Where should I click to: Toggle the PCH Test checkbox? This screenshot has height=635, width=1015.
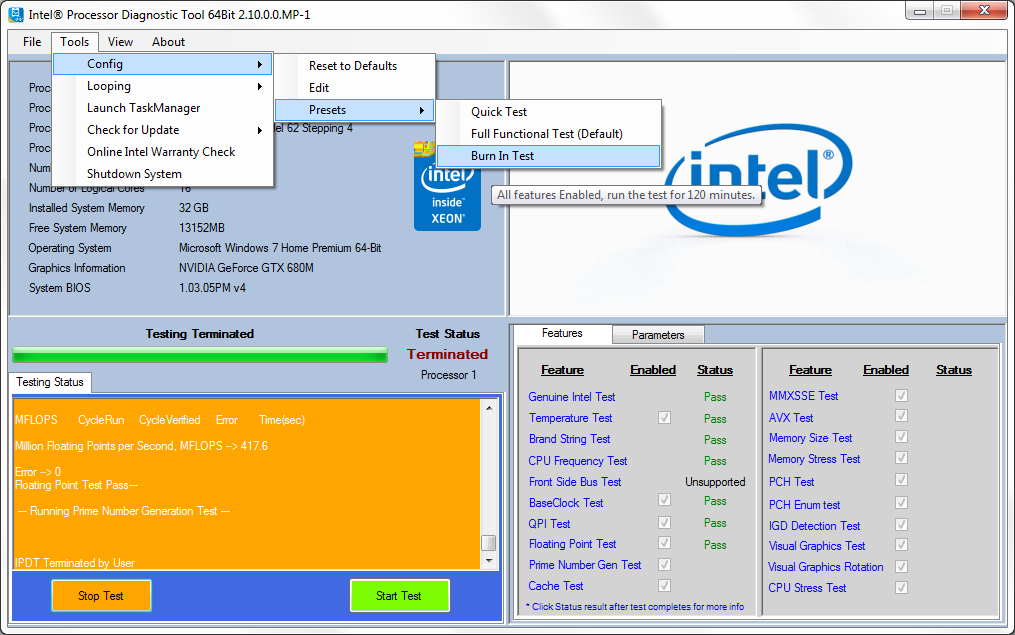[901, 480]
